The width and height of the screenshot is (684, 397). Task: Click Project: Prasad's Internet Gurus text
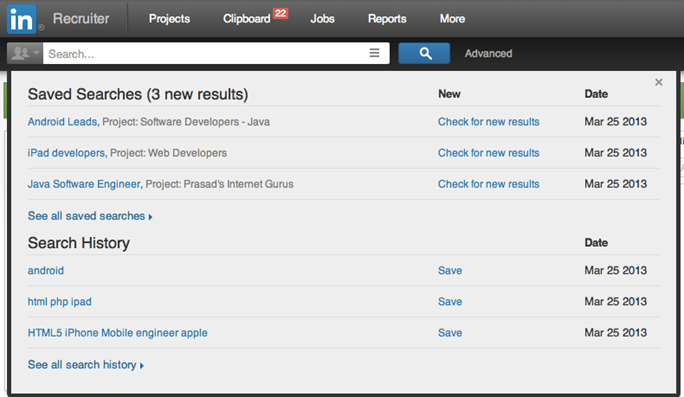coord(219,184)
